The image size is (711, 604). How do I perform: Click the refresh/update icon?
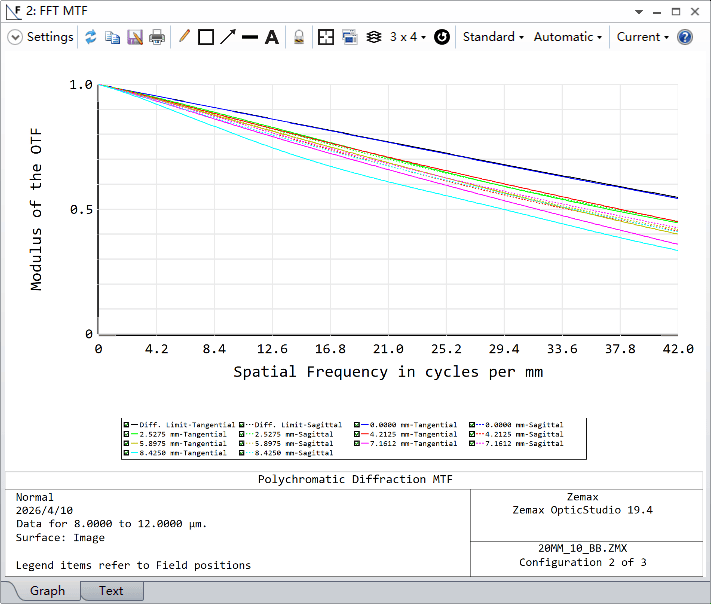point(91,37)
